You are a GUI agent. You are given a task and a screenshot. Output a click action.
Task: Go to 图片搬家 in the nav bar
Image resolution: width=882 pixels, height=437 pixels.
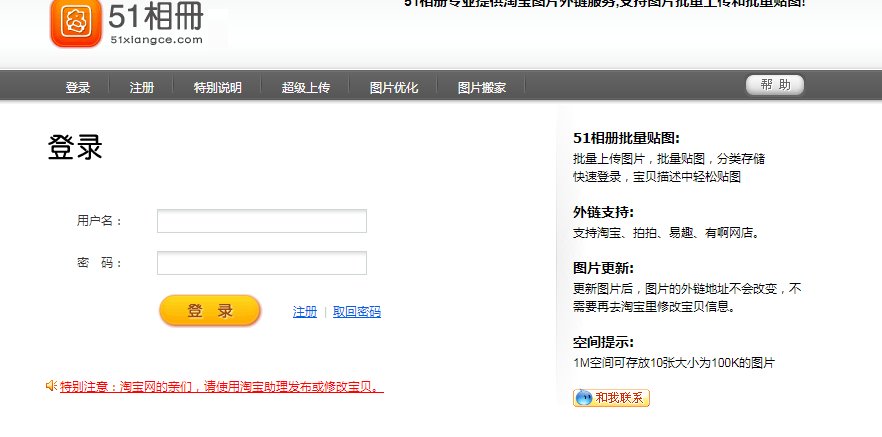[x=482, y=88]
